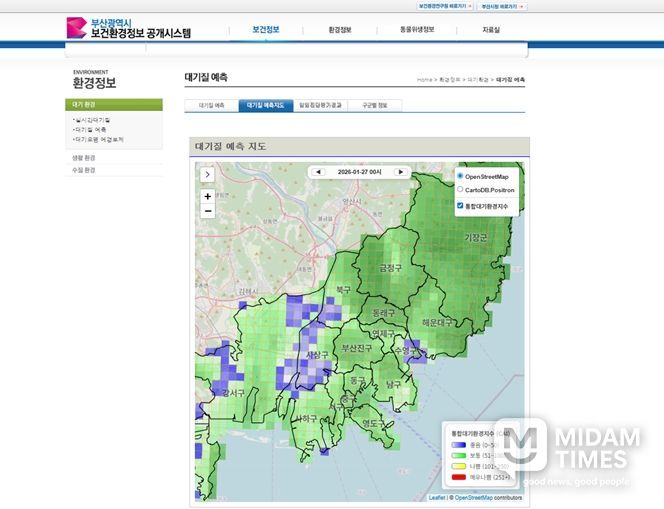Switch to the 일일점담평가결과 tab
The width and height of the screenshot is (664, 509).
click(320, 105)
